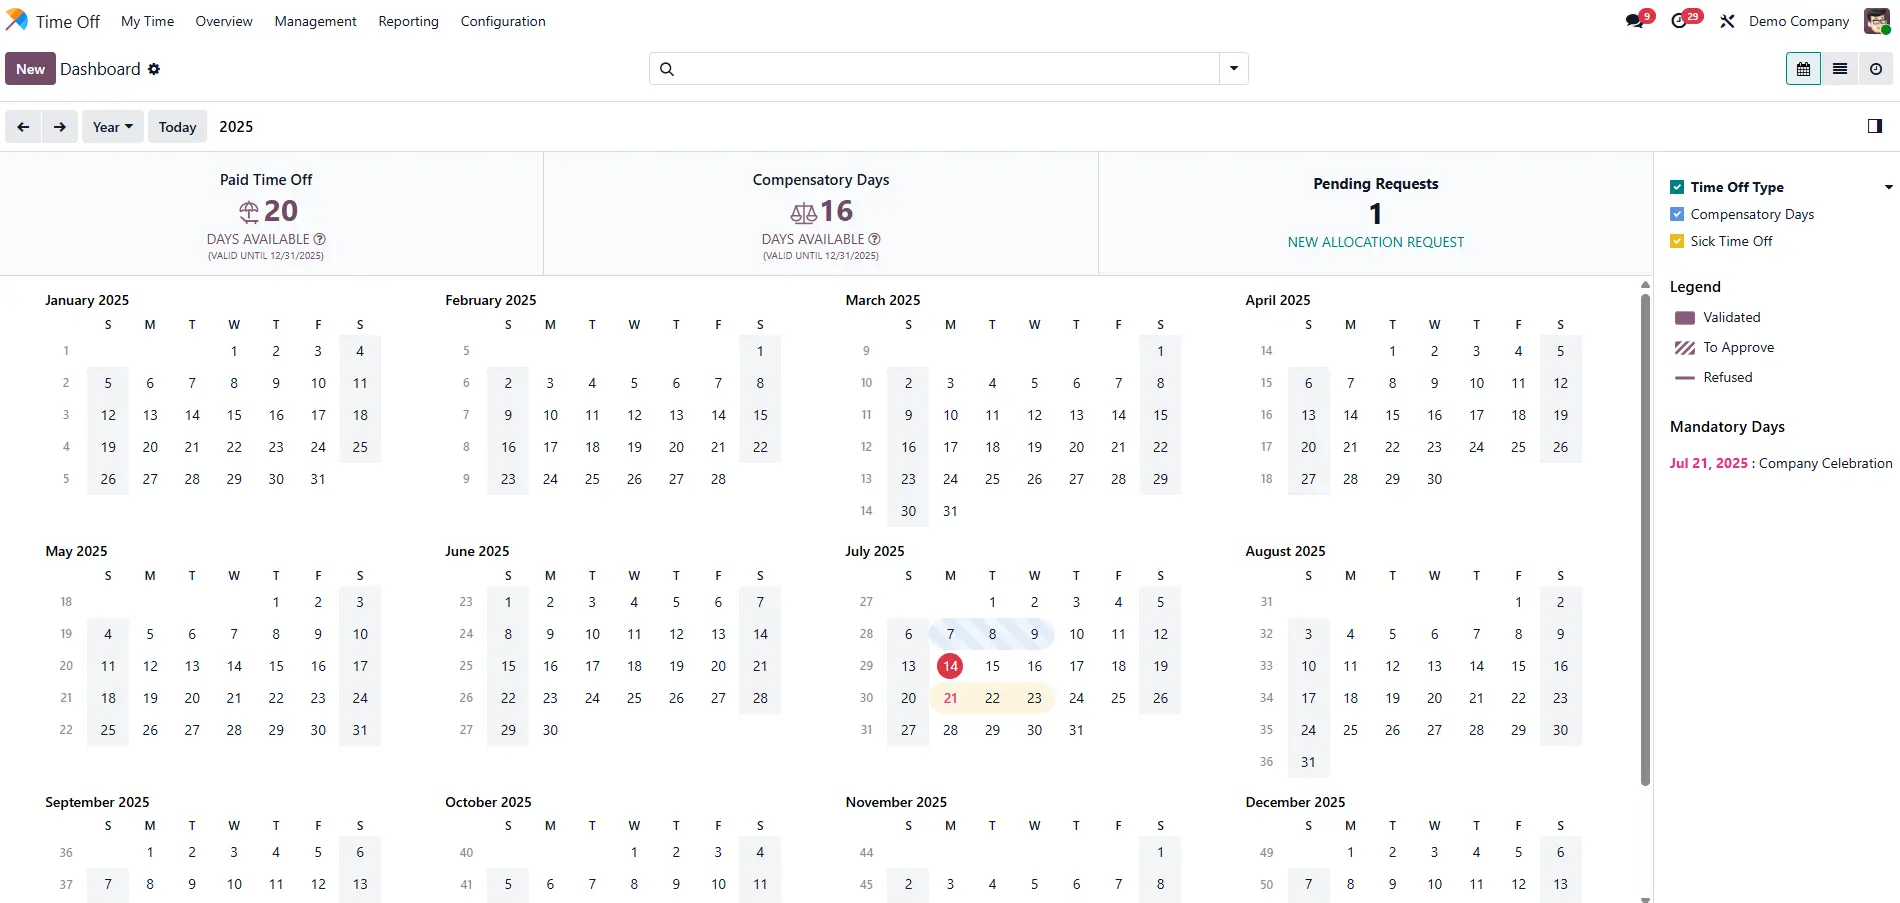Click the To Approve legend swatch
The width and height of the screenshot is (1900, 903).
pyautogui.click(x=1685, y=348)
